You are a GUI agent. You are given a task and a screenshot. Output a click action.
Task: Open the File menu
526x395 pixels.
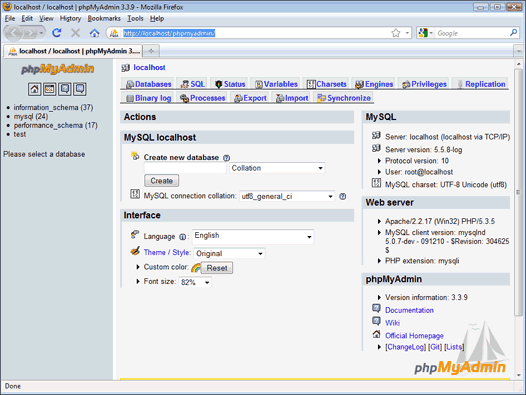[x=10, y=18]
